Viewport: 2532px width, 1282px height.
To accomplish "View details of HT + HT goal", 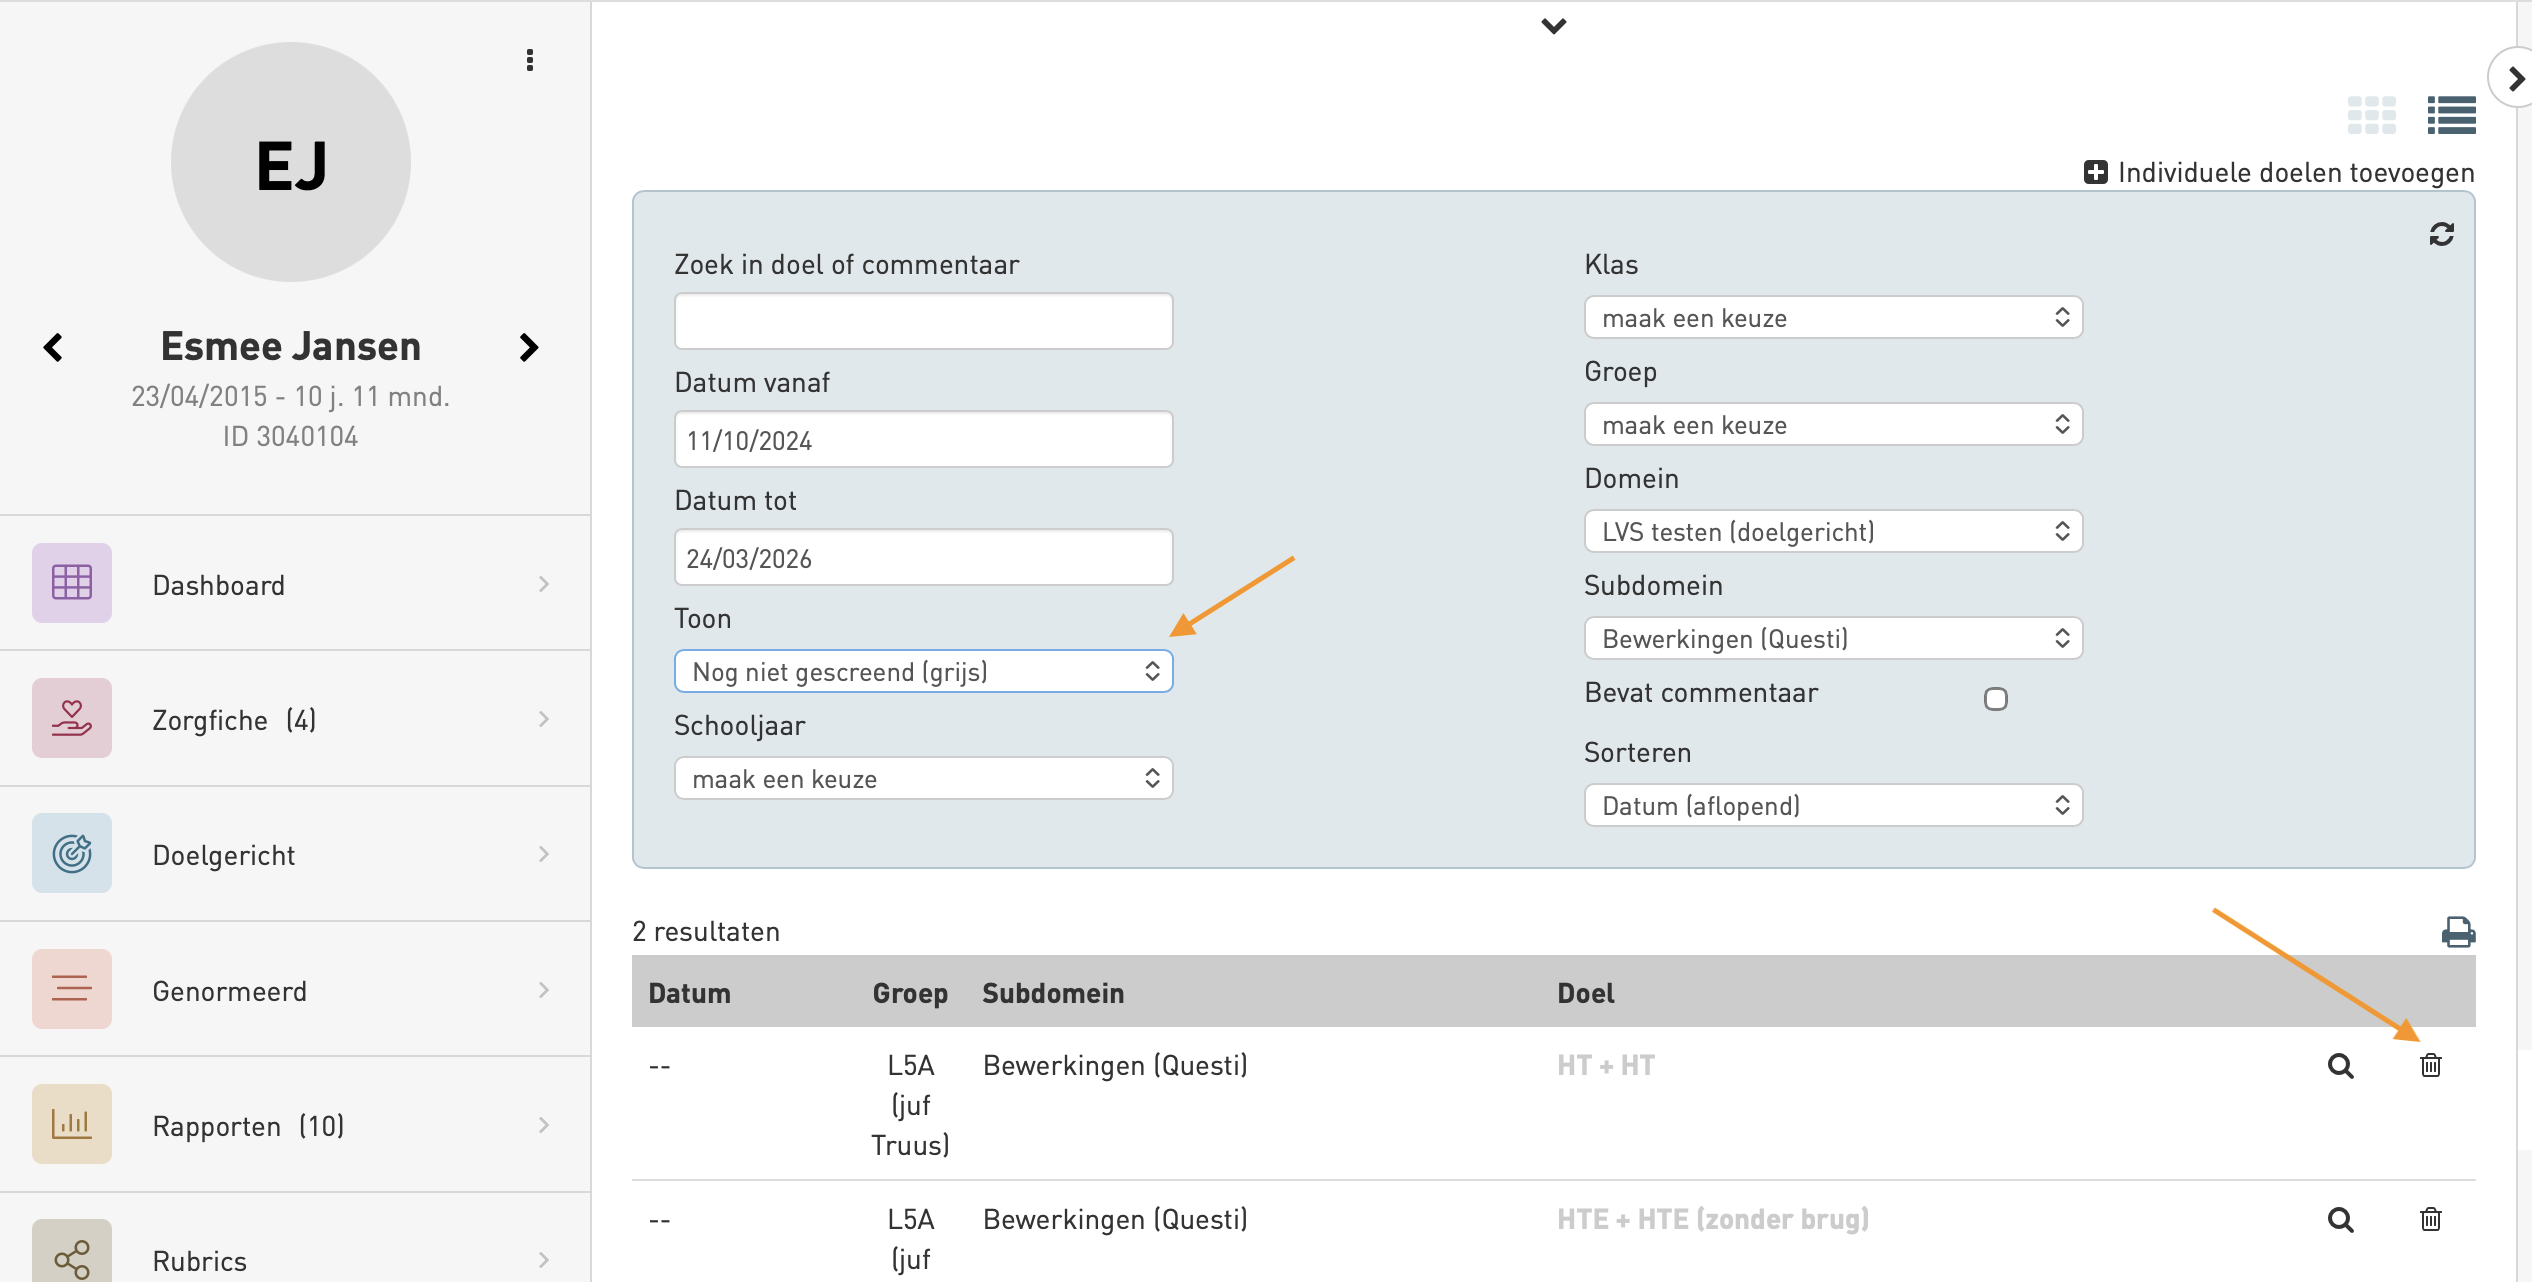I will [2340, 1066].
